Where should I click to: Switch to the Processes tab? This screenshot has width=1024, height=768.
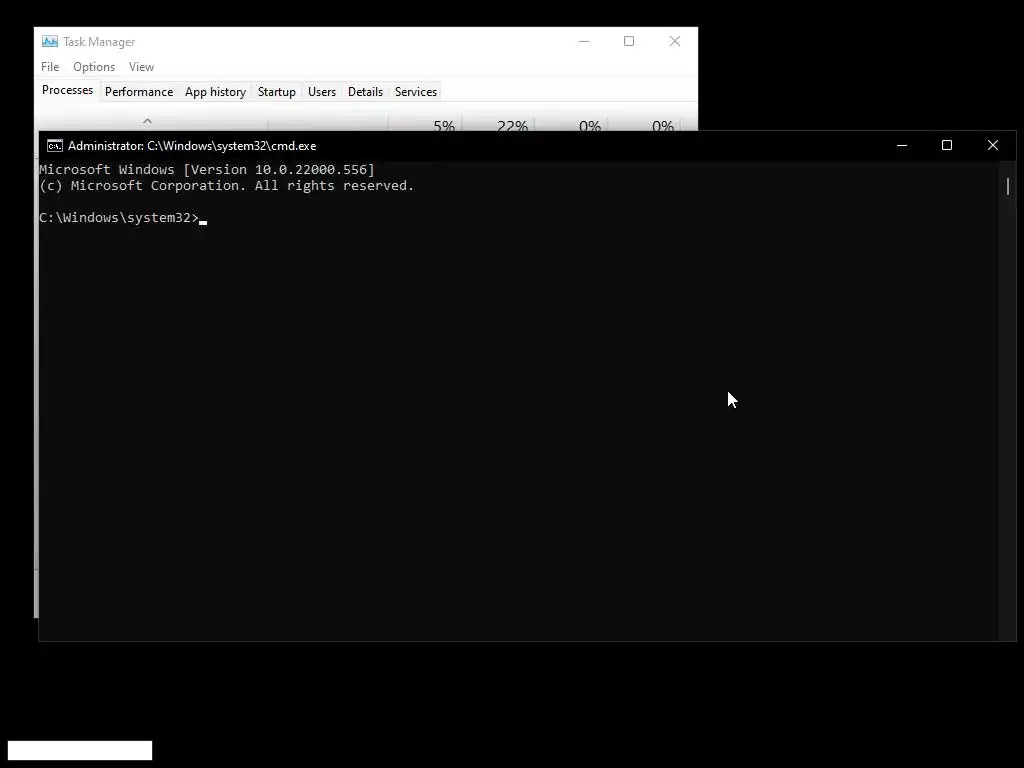click(x=67, y=90)
